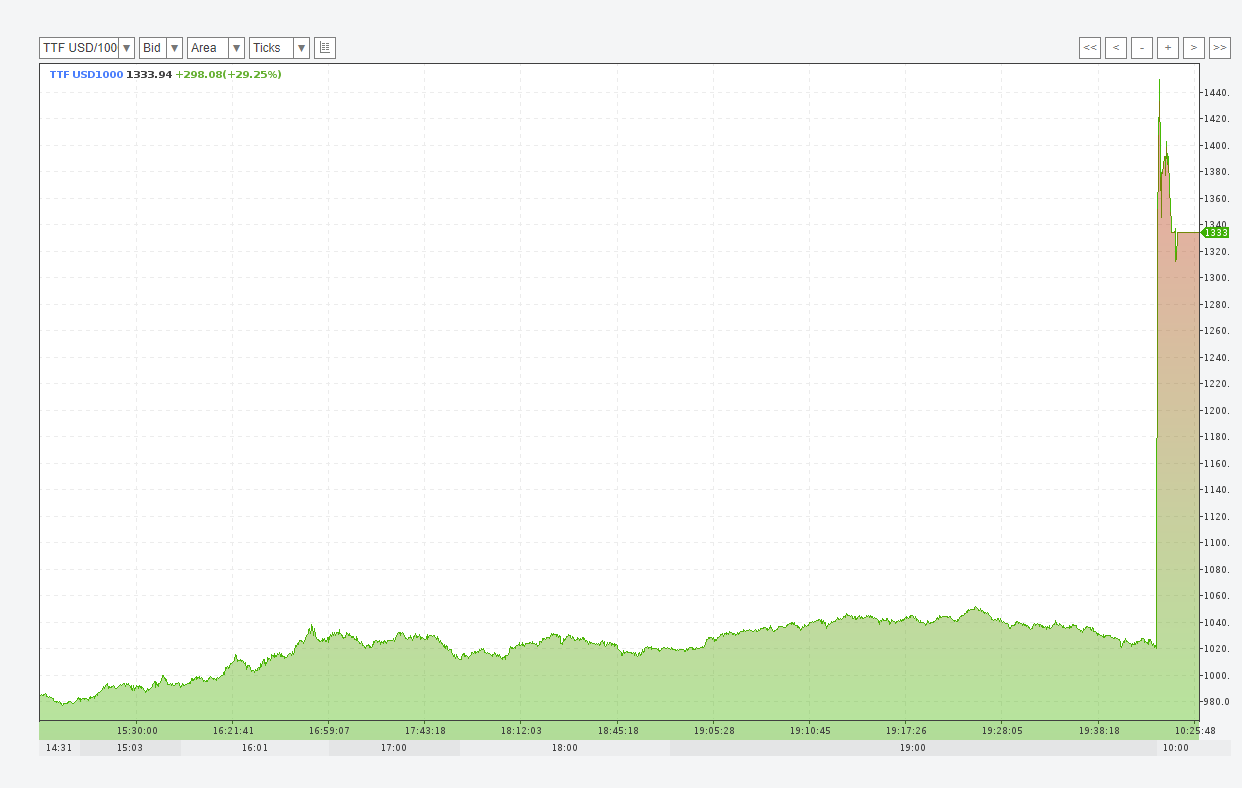This screenshot has height=788, width=1242.
Task: Open the Ticks interval dropdown
Action: 279,48
